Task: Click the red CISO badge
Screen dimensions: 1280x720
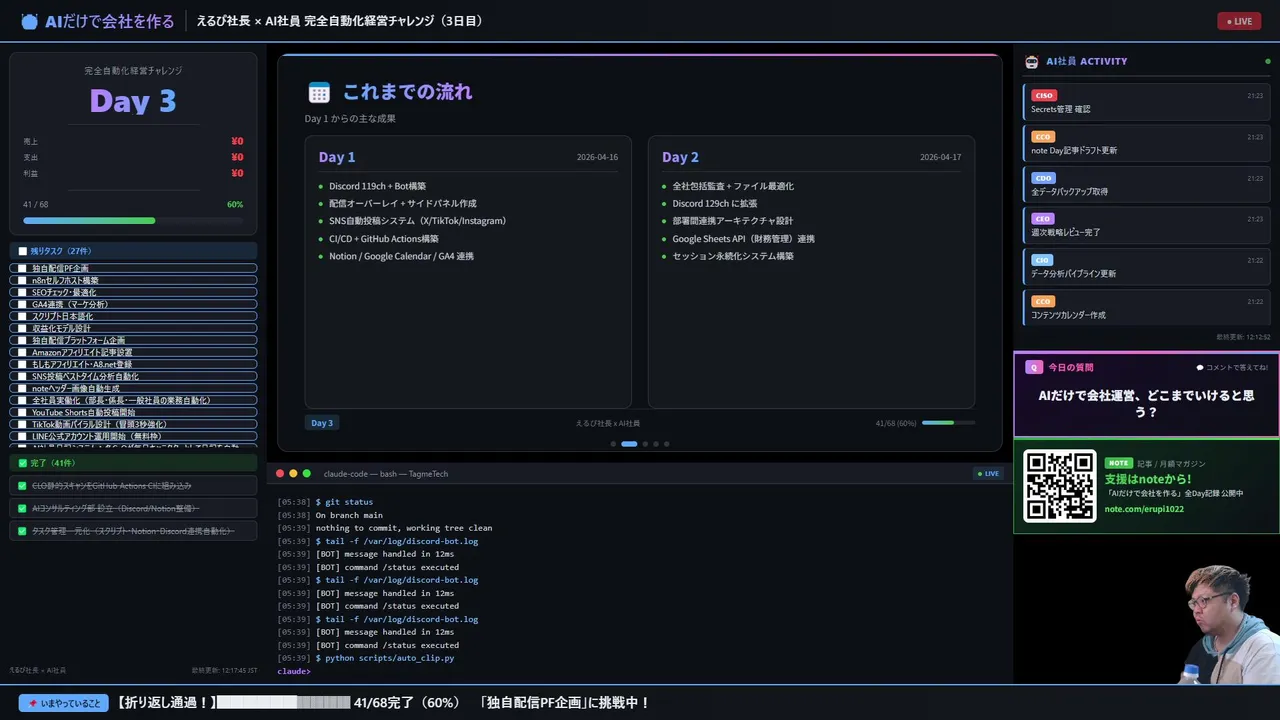Action: pyautogui.click(x=1043, y=96)
